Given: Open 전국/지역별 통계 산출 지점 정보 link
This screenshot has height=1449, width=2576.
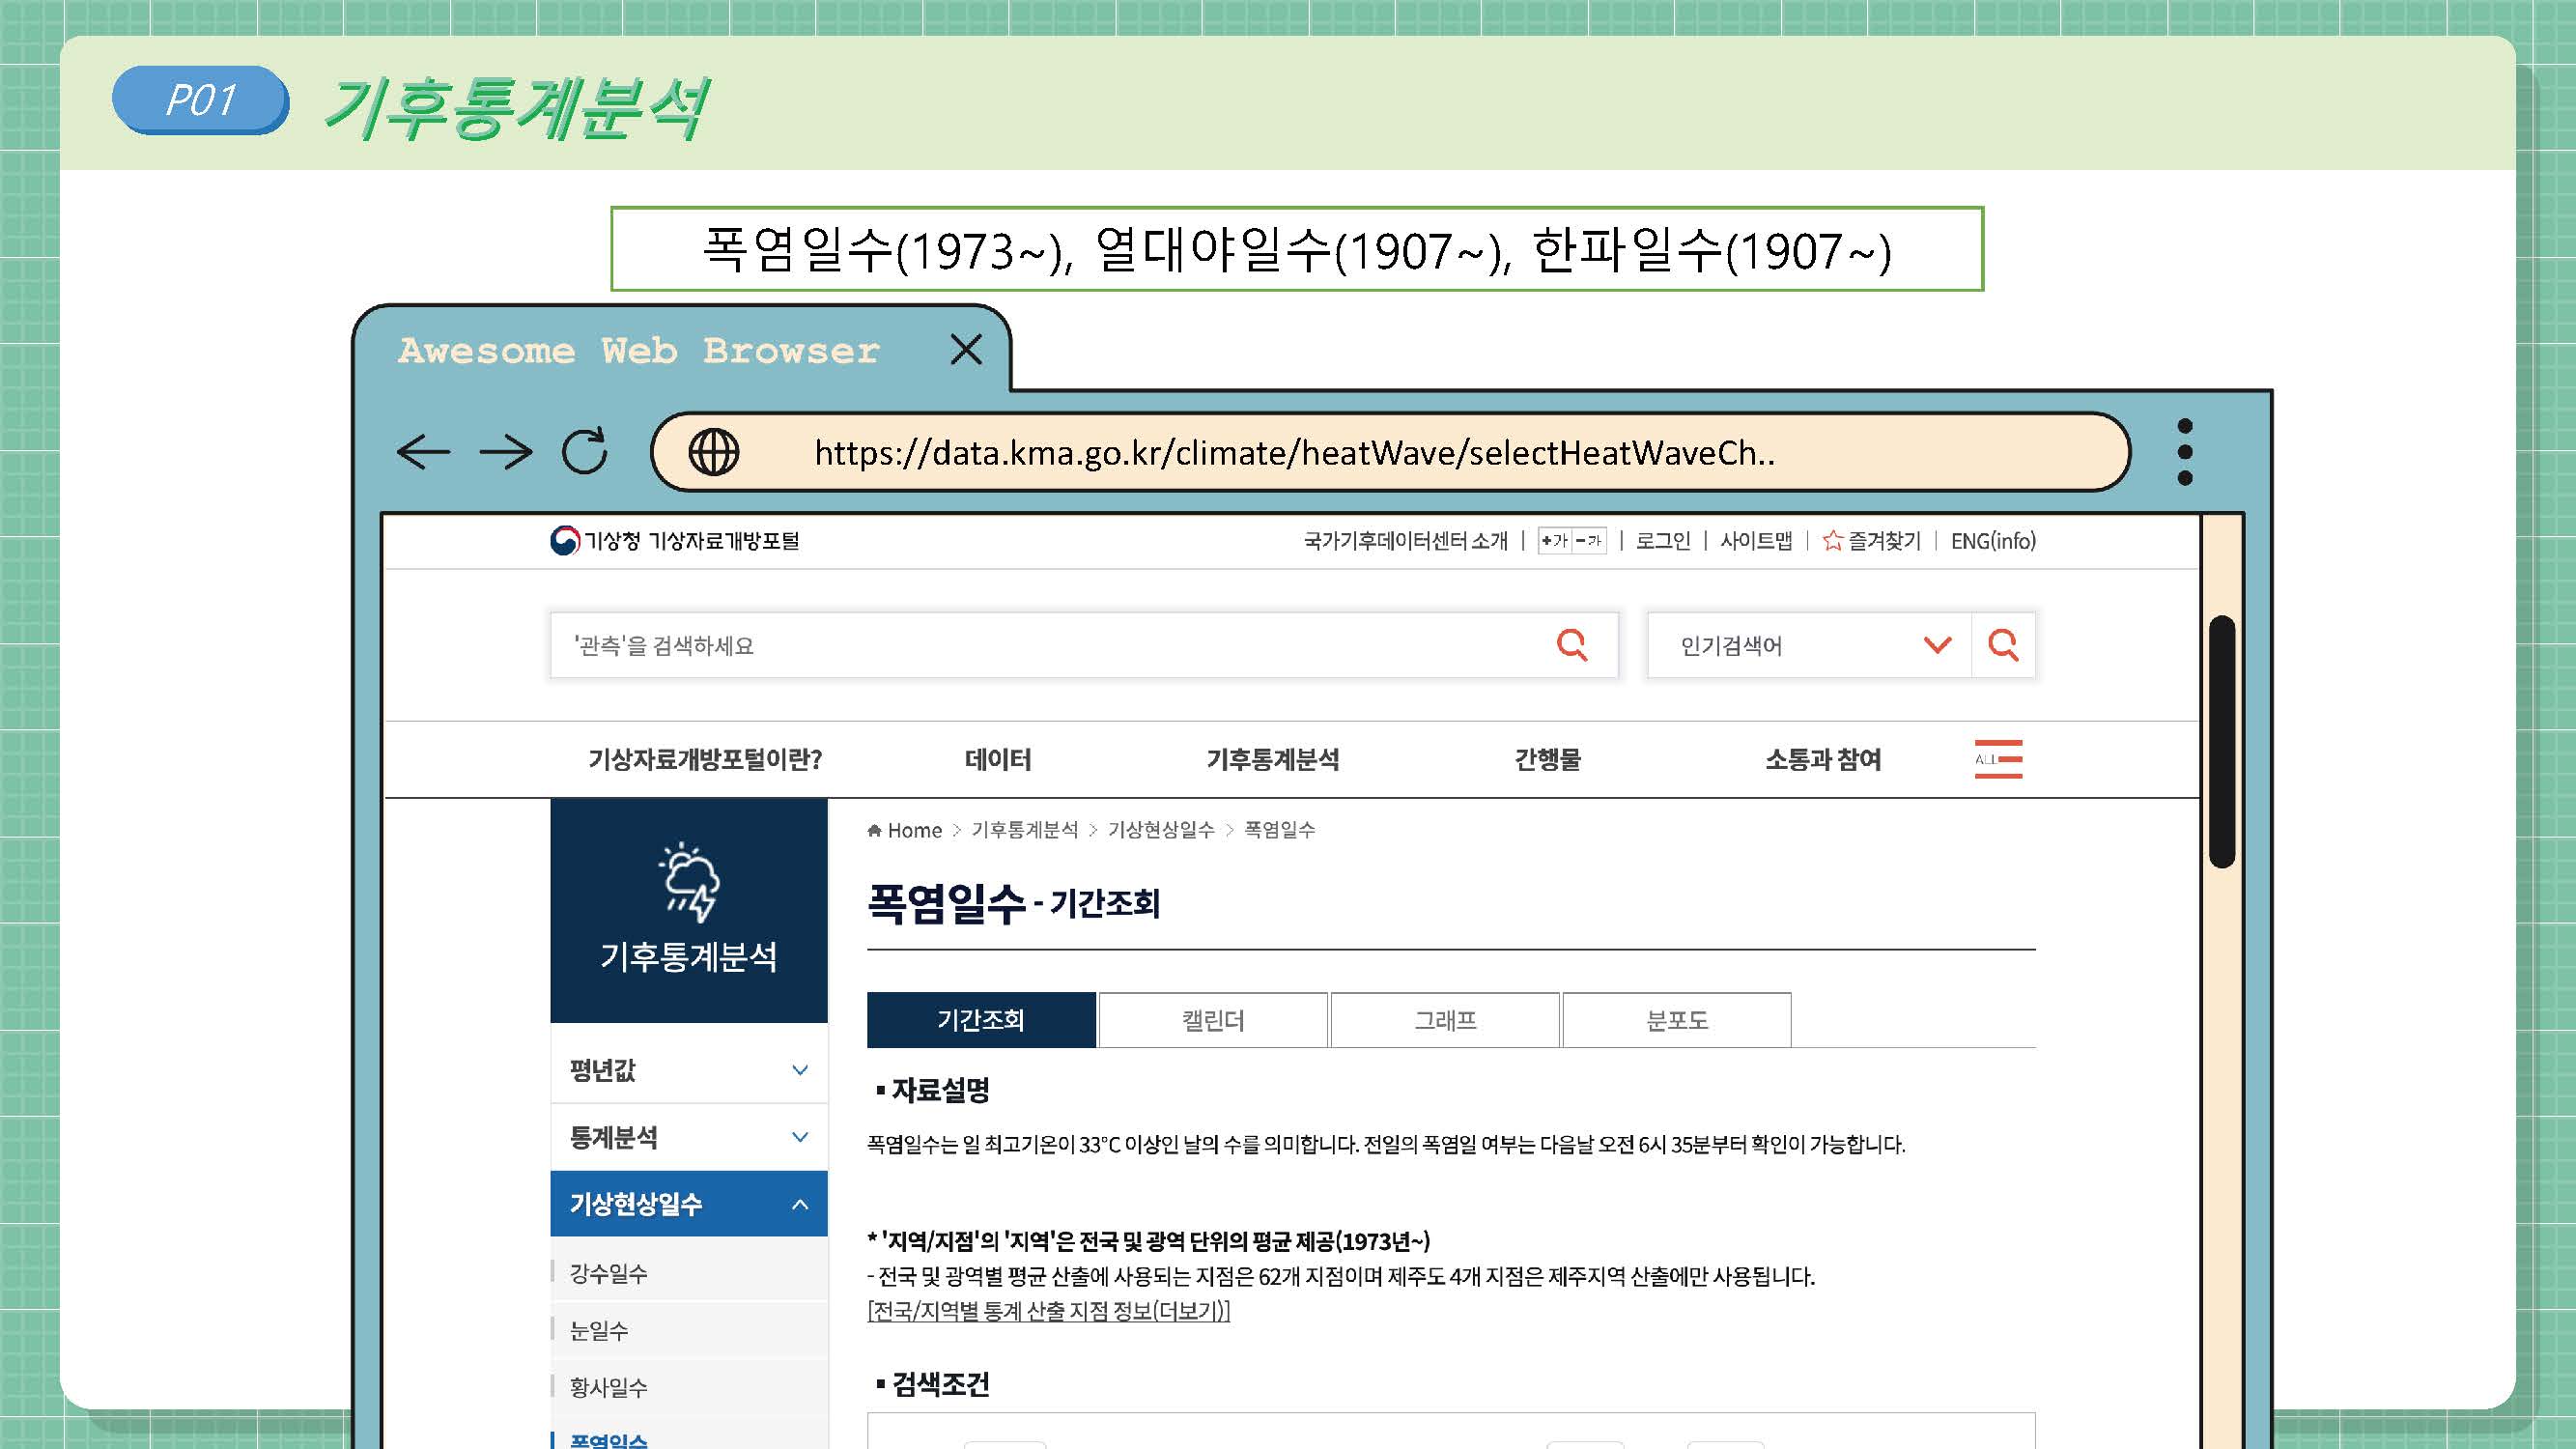Looking at the screenshot, I should click(1048, 1311).
